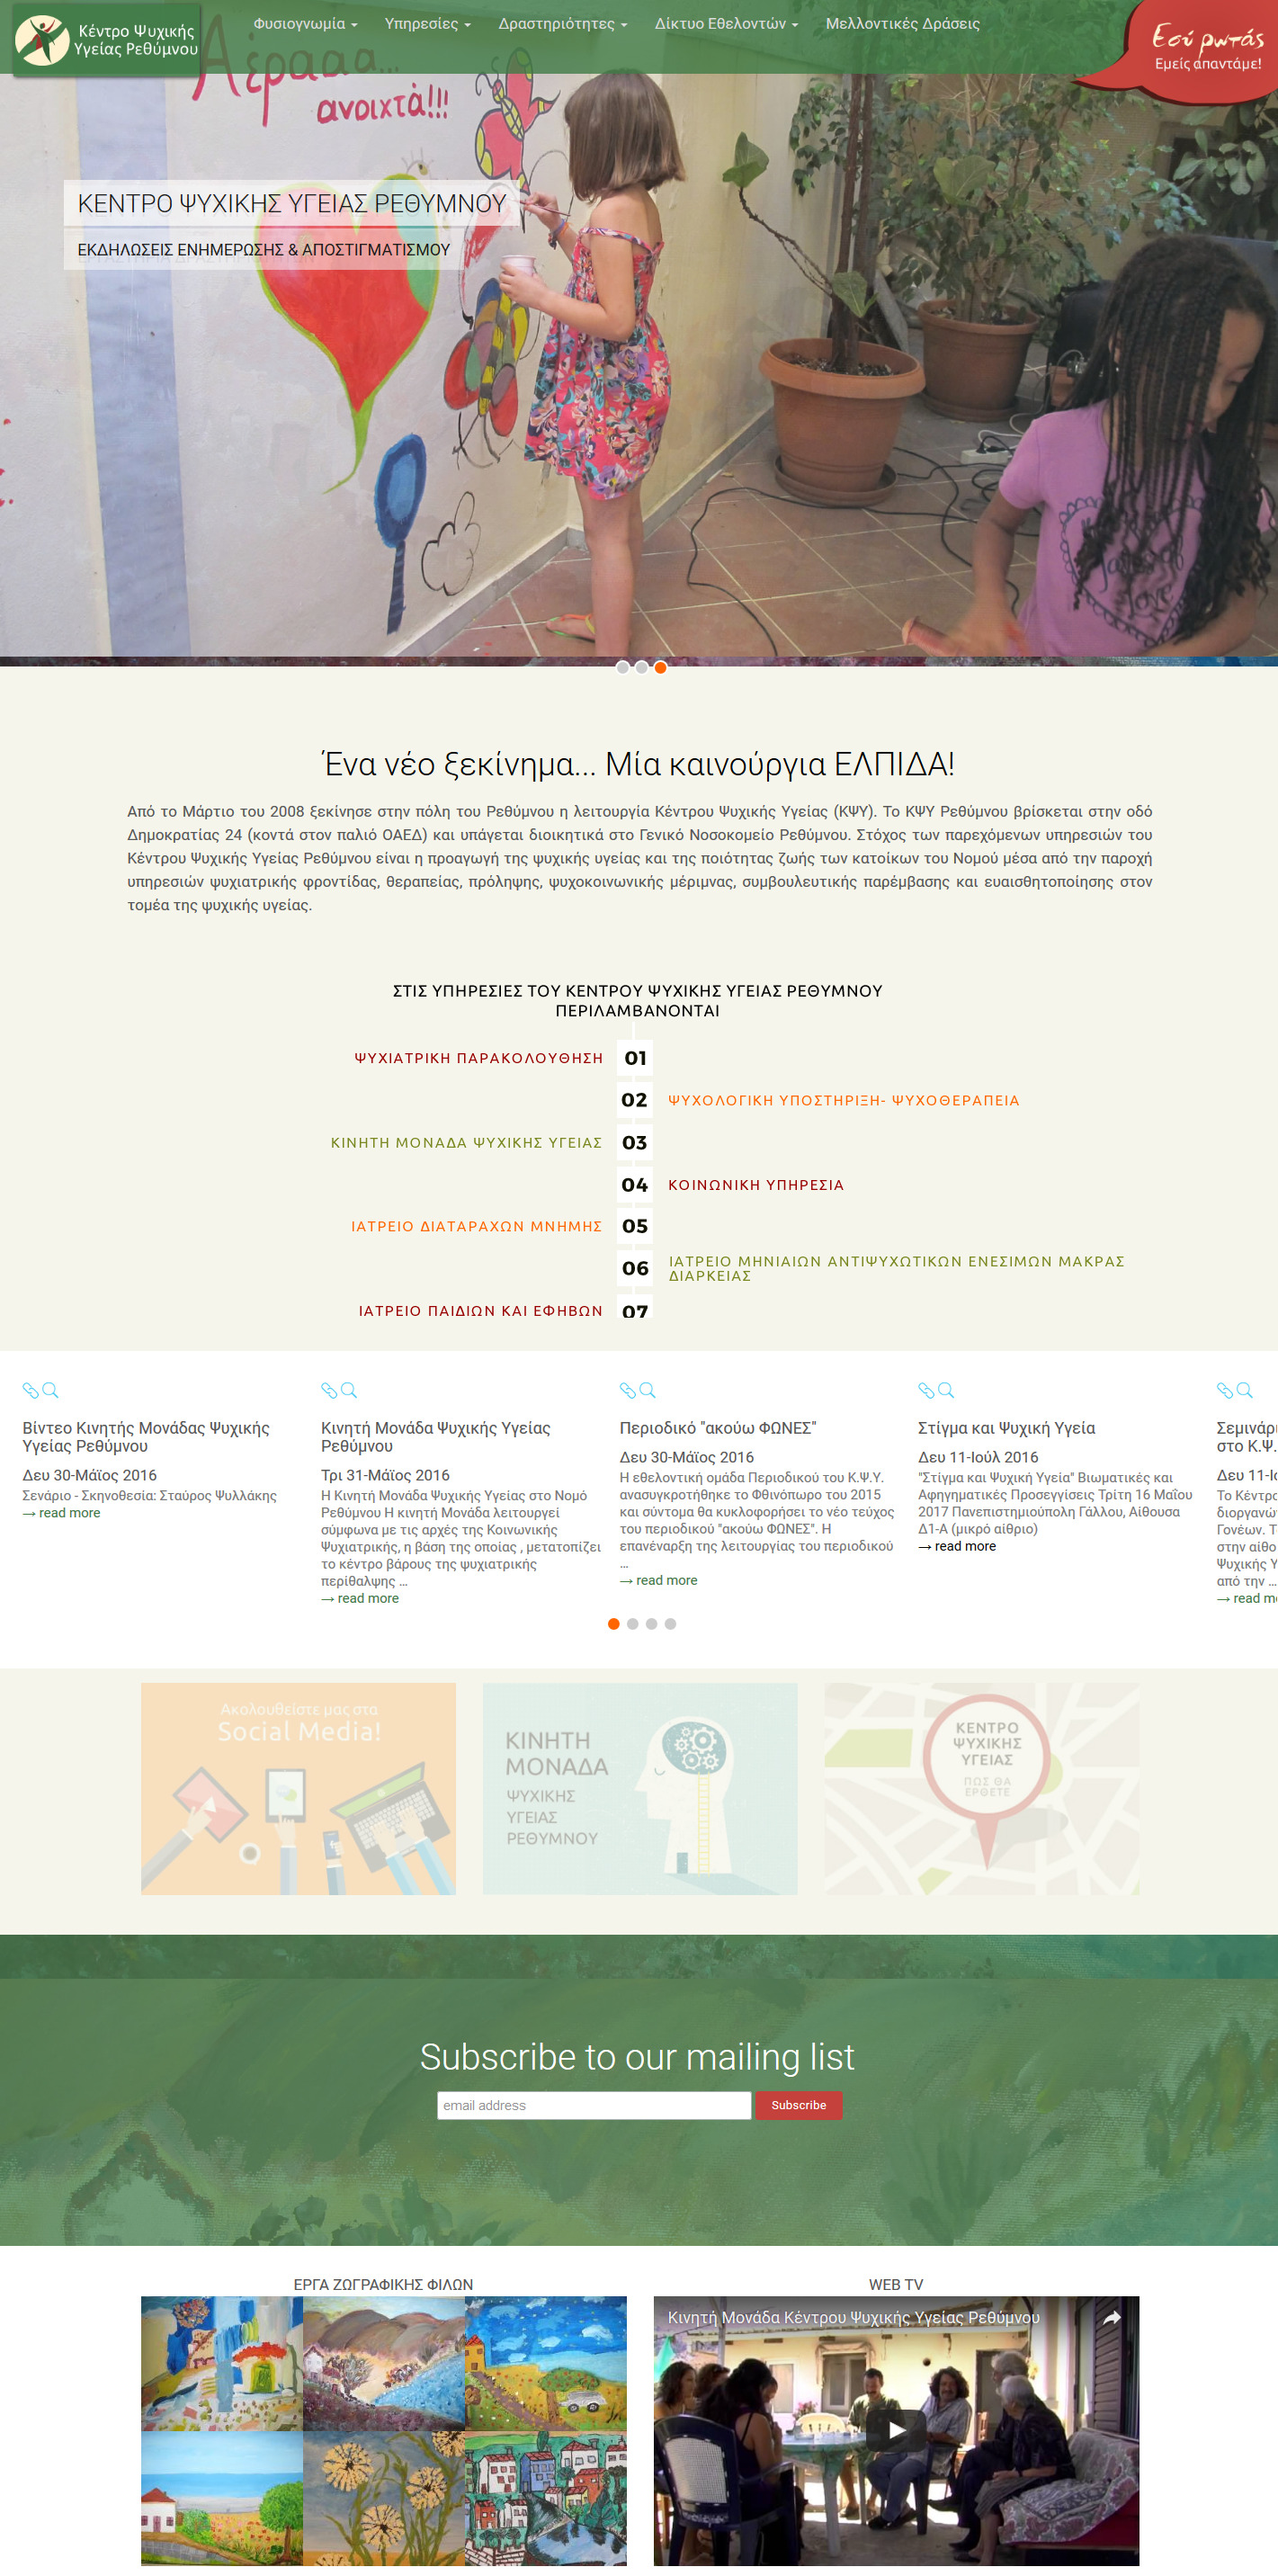Viewport: 1278px width, 2576px height.
Task: Click magnifier icon above Περιοδικό "ακούω ΦΩΝΕΣ" article
Action: pos(648,1390)
